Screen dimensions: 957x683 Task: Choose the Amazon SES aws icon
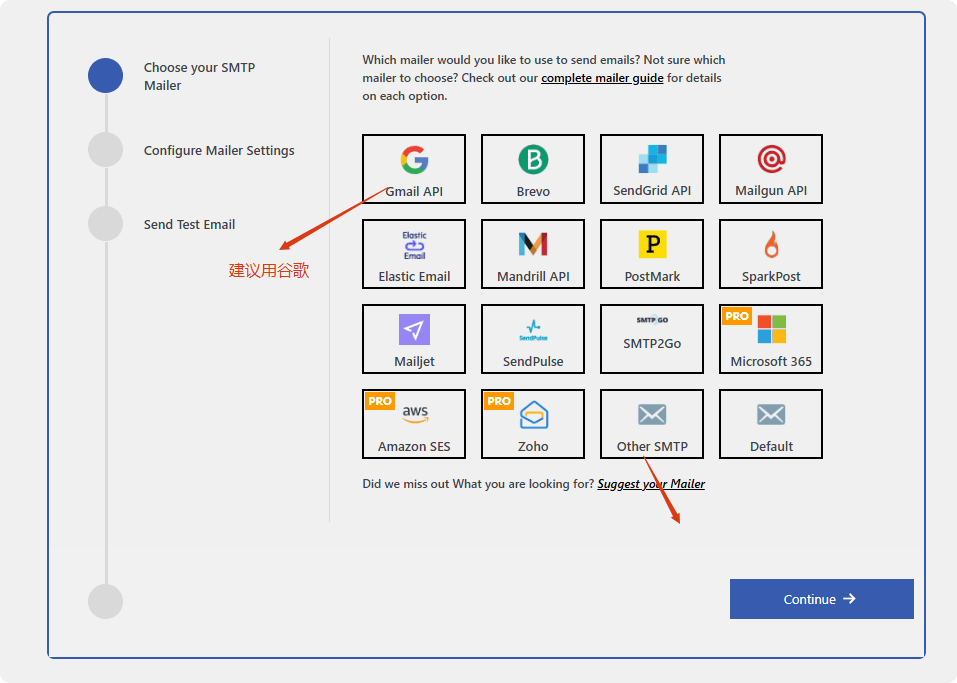pyautogui.click(x=415, y=414)
